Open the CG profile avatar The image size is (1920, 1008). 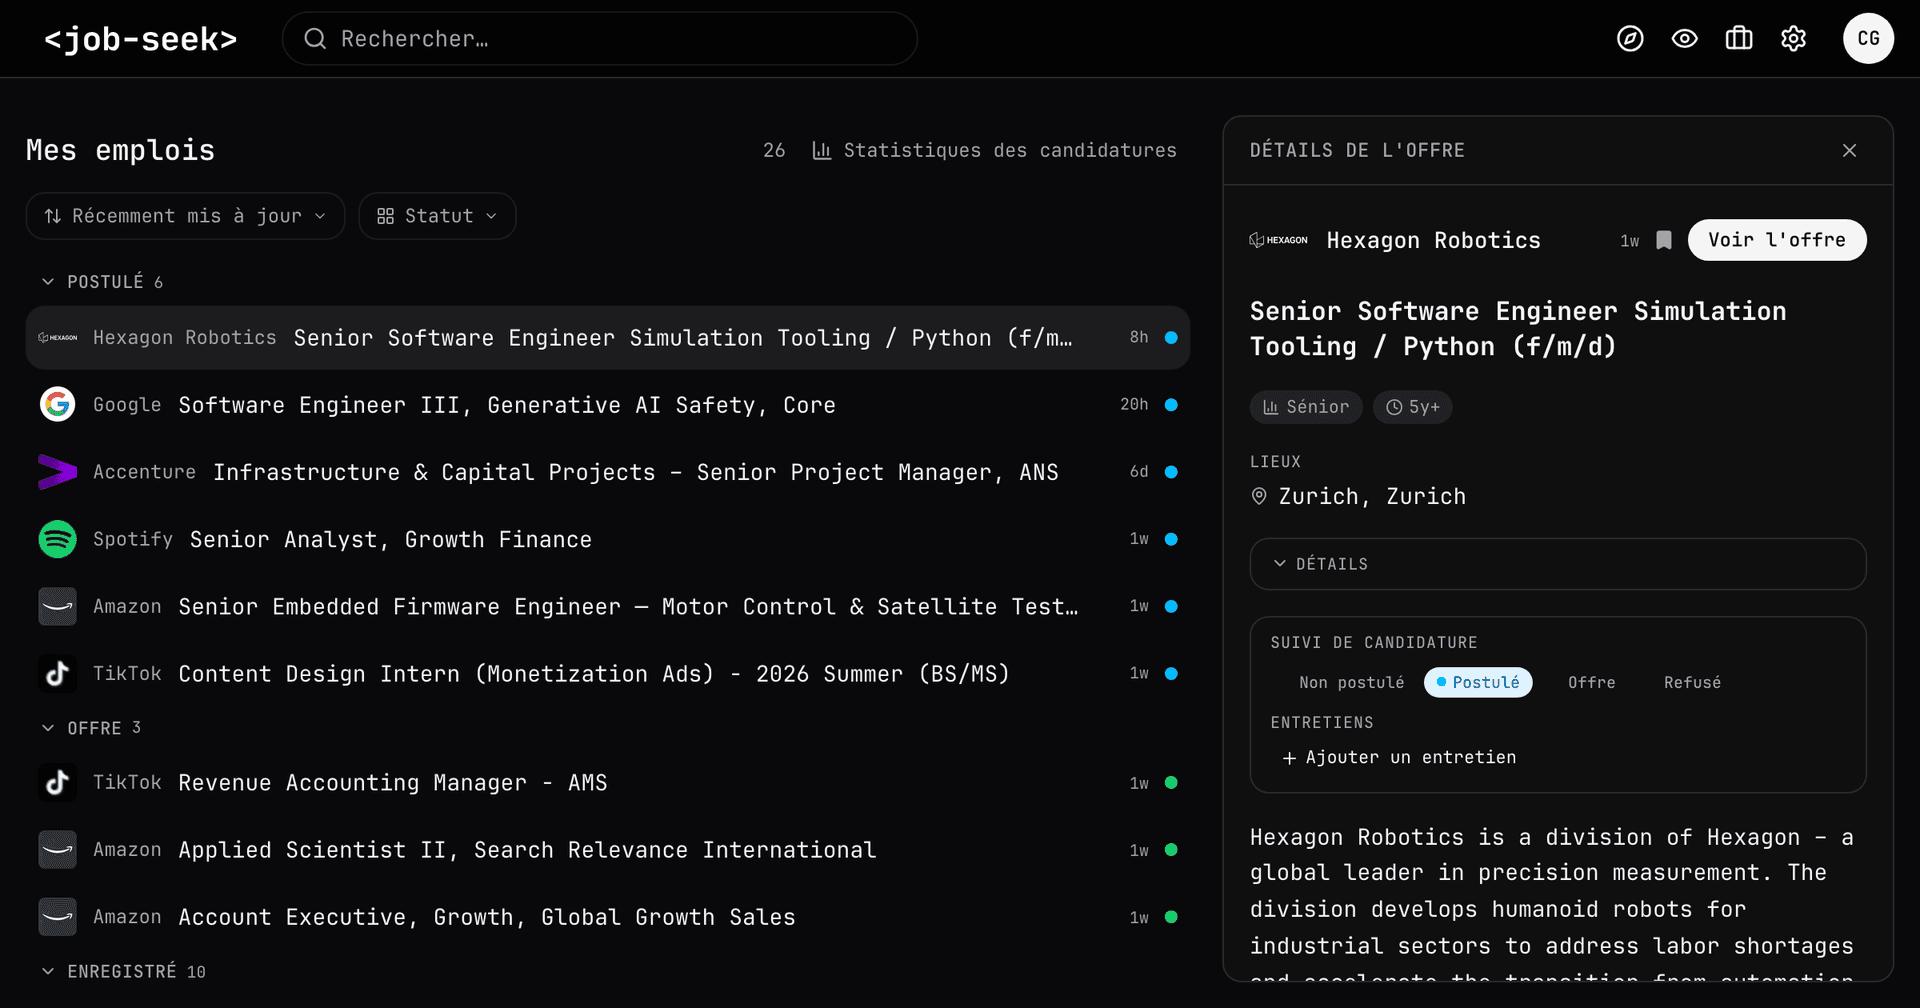coord(1868,39)
